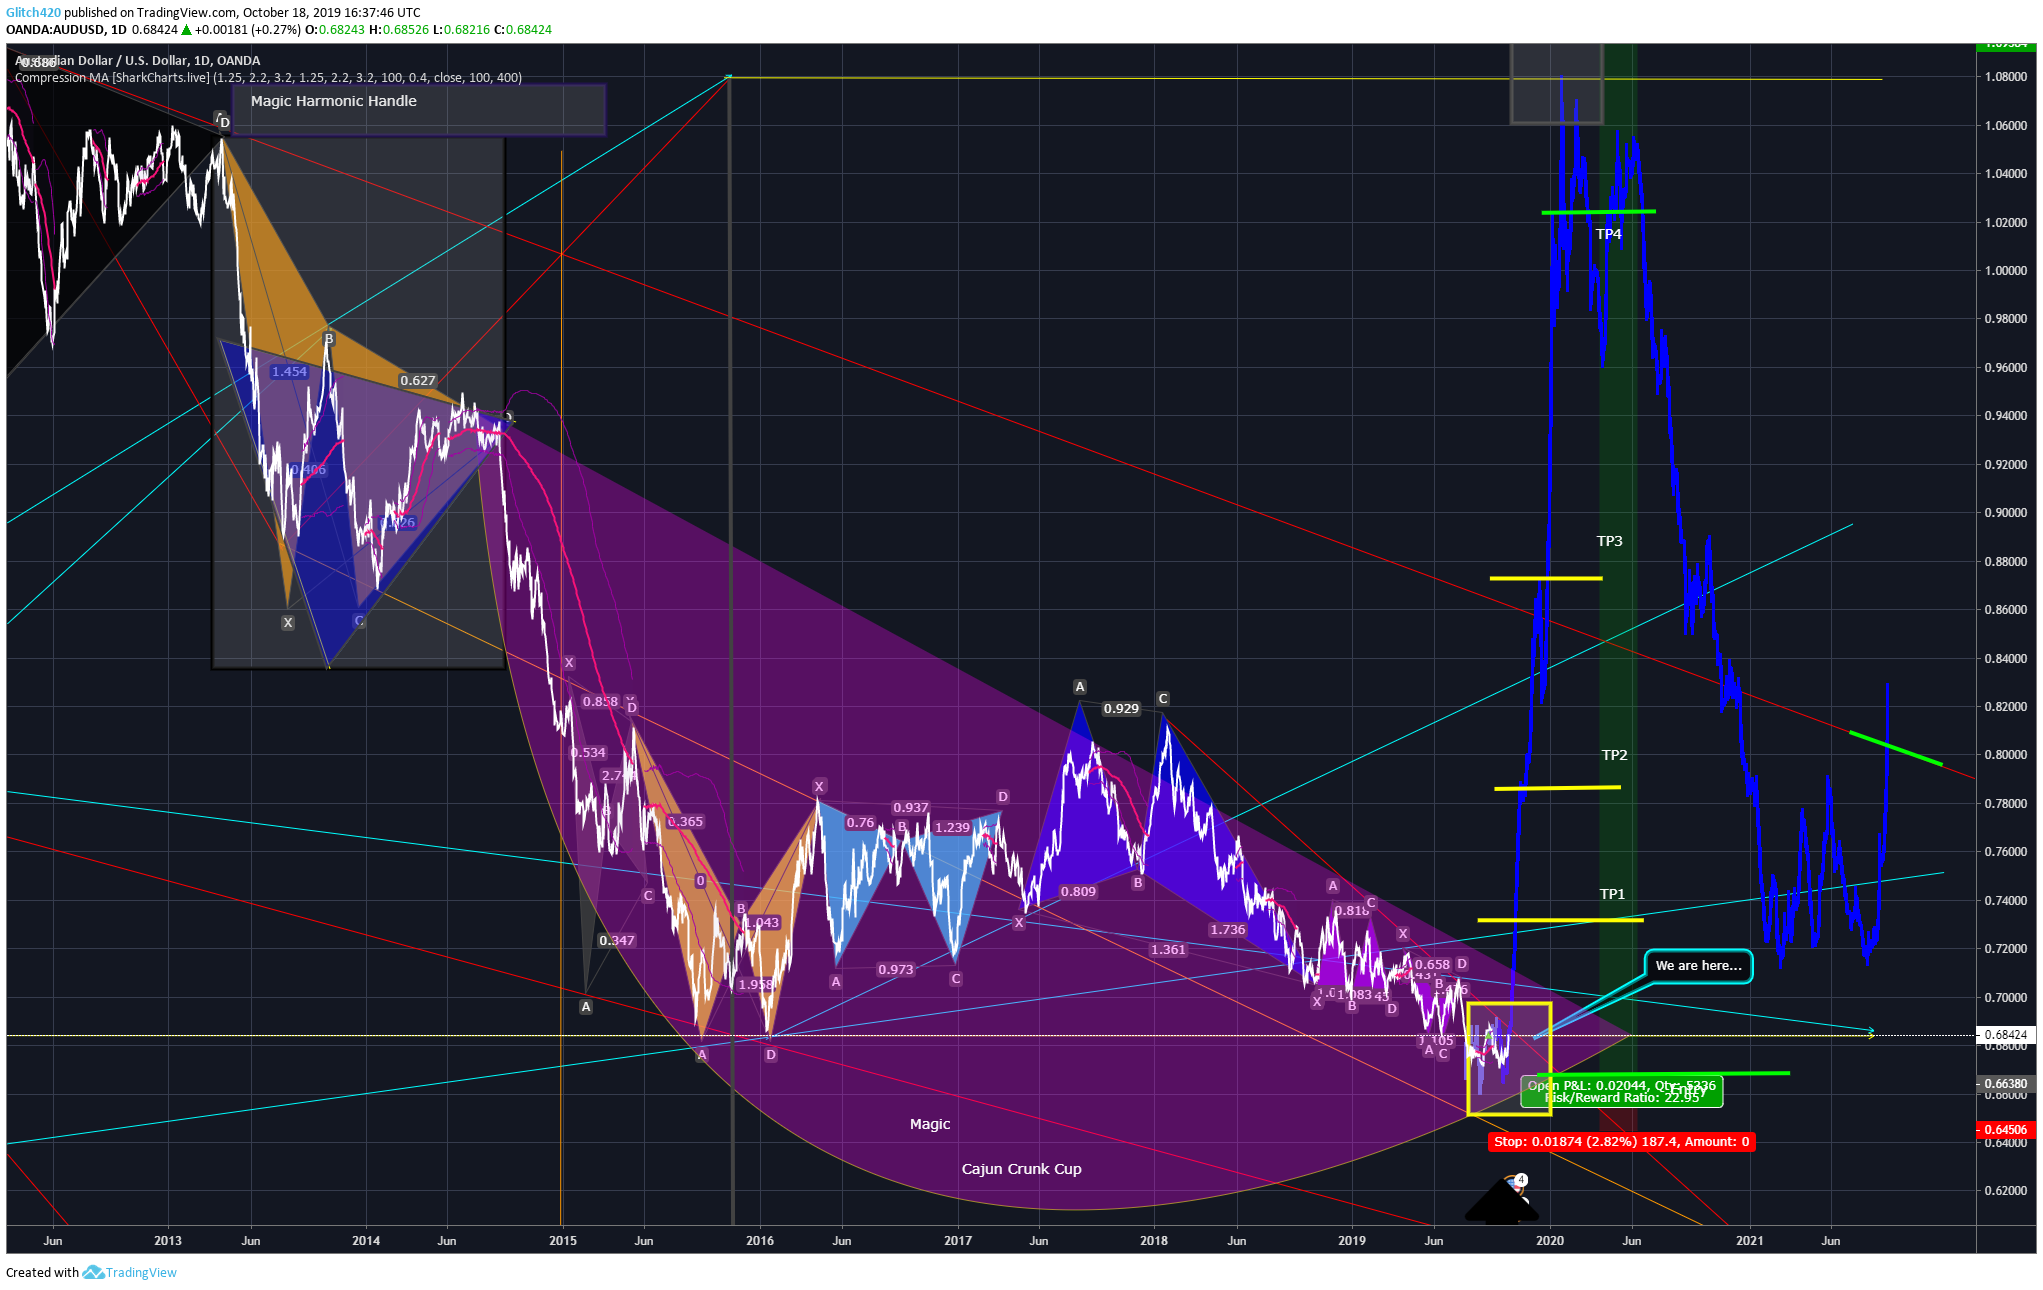
Task: Click the 0.66380 price axis tag
Action: pos(2005,1084)
